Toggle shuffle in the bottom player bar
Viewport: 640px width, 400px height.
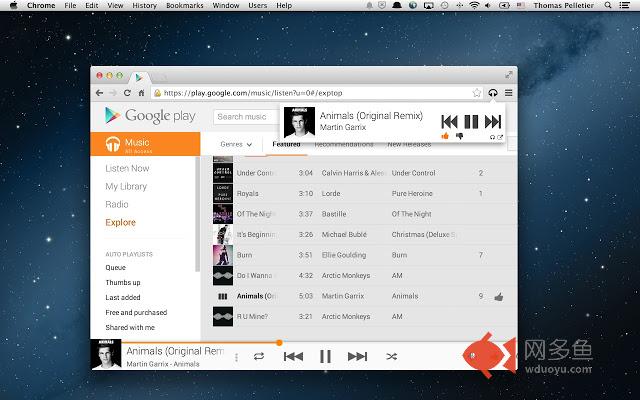tap(391, 356)
